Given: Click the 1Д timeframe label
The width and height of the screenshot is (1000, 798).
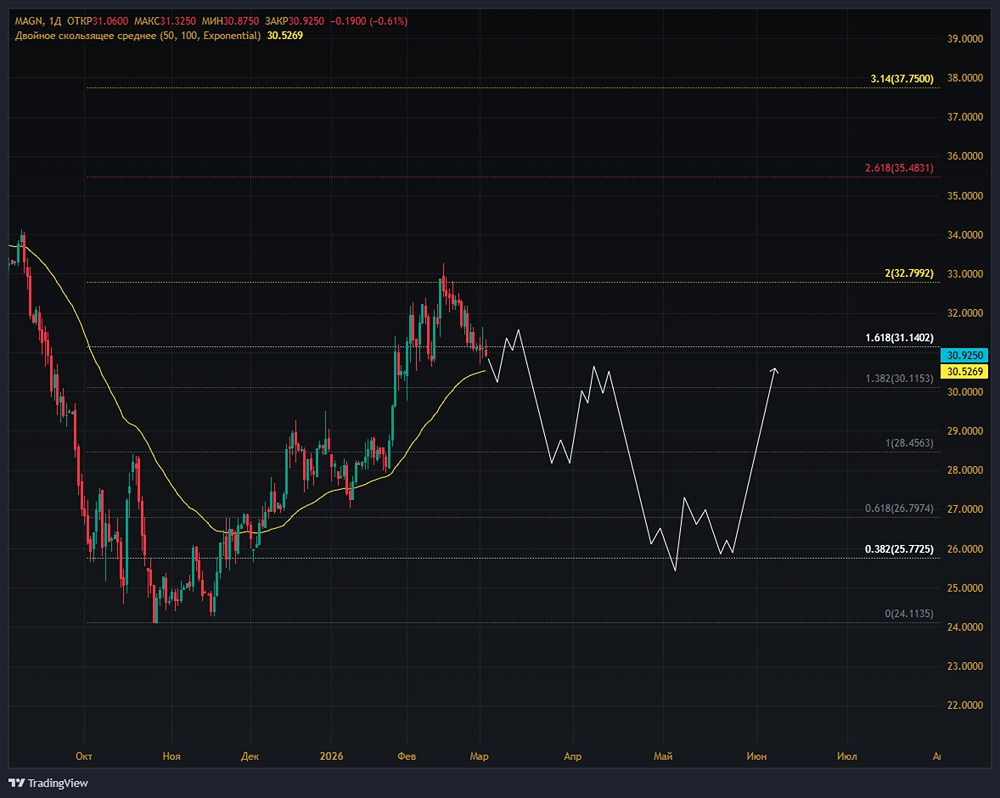Looking at the screenshot, I should tap(55, 21).
